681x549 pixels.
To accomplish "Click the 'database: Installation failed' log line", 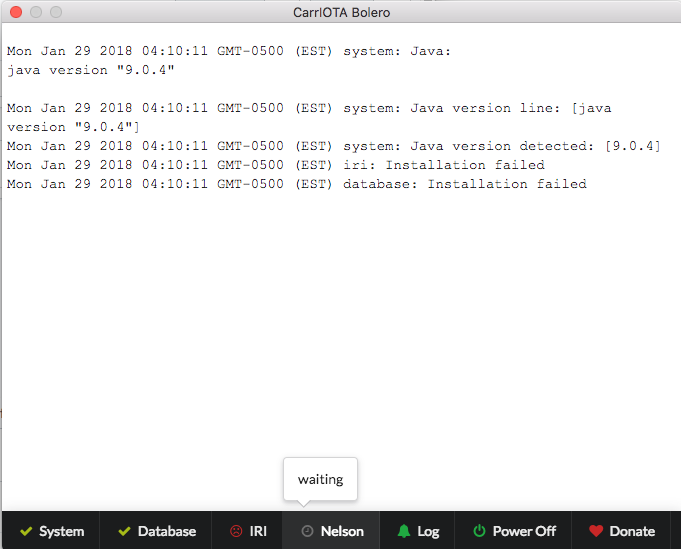I will (x=297, y=184).
